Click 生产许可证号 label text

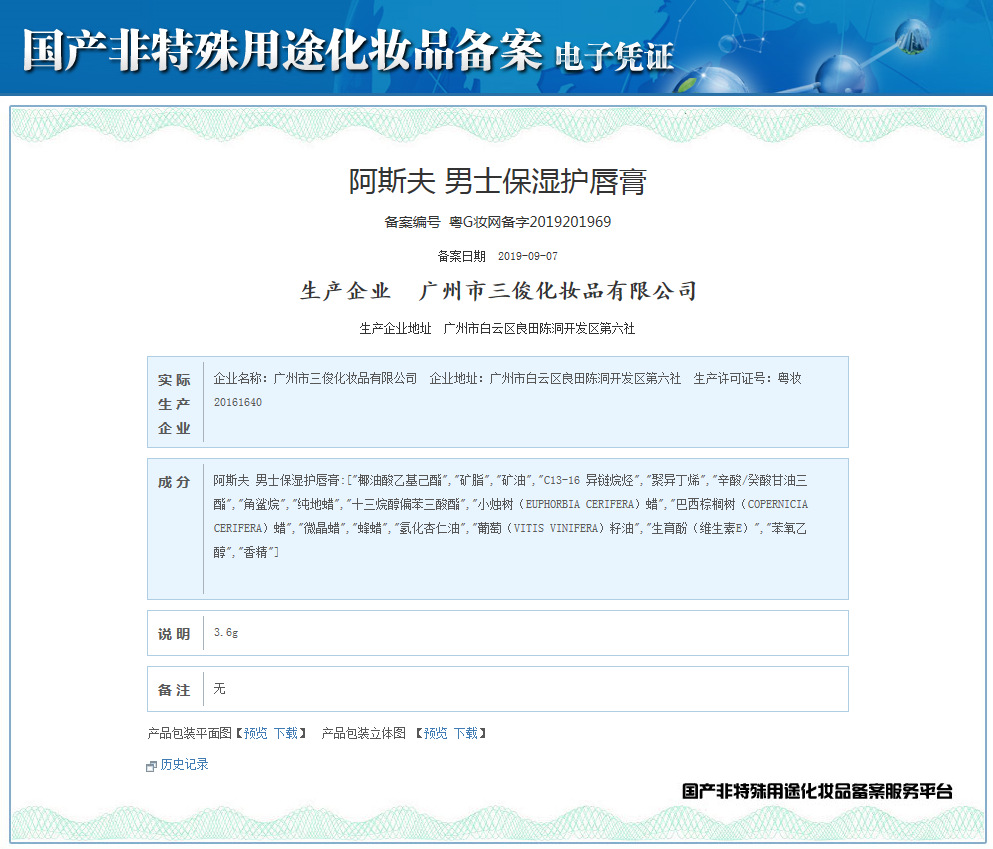coord(732,379)
